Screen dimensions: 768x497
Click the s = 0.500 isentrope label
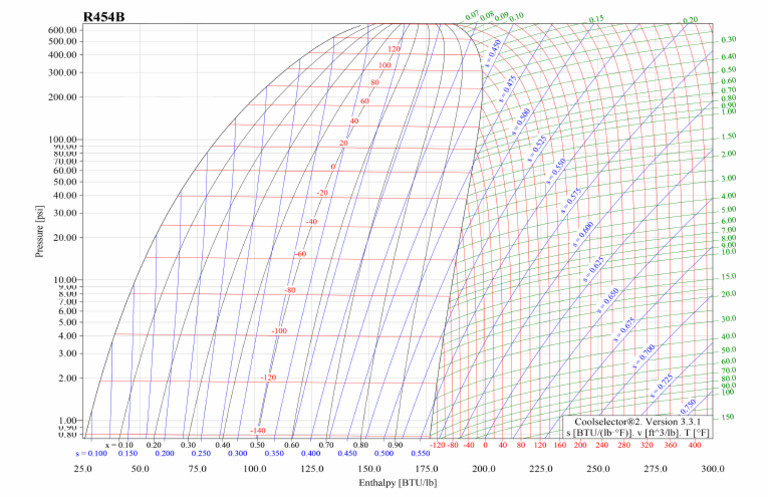[x=521, y=121]
